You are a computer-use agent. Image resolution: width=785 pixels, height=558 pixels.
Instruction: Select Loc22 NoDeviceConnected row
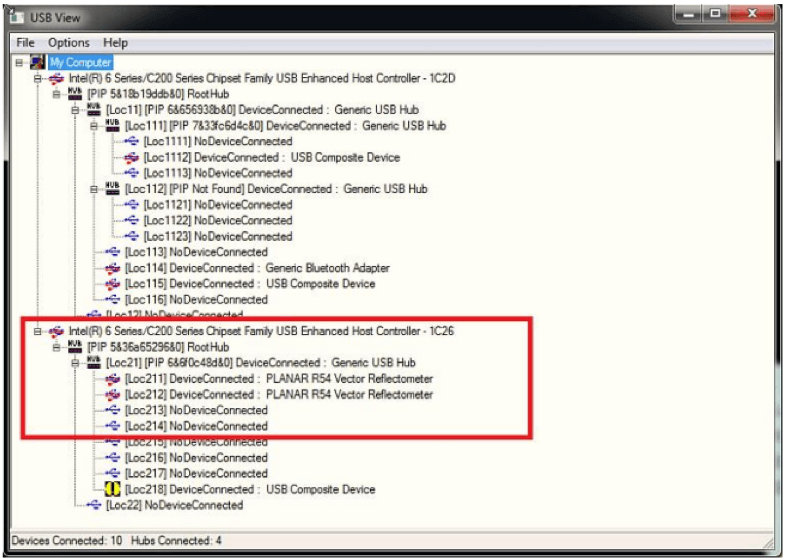pos(175,505)
